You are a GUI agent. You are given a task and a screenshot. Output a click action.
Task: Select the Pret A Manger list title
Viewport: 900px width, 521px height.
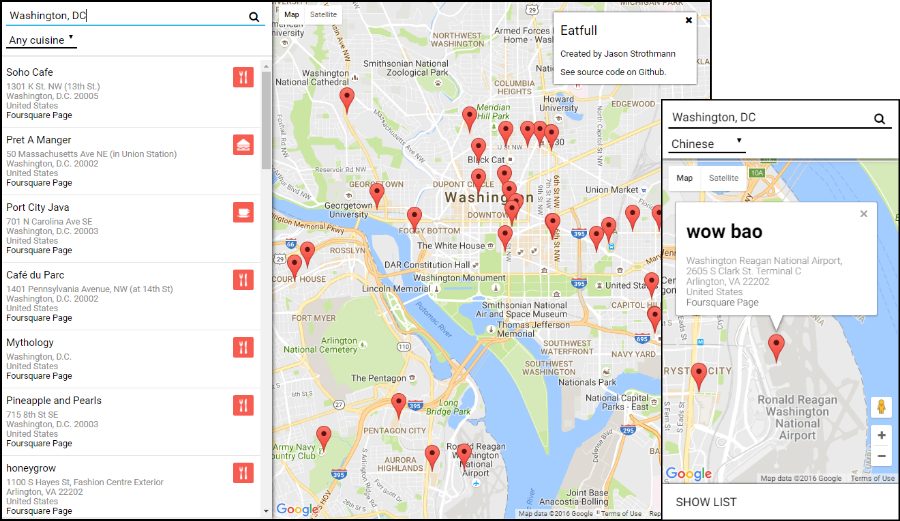[x=38, y=140]
